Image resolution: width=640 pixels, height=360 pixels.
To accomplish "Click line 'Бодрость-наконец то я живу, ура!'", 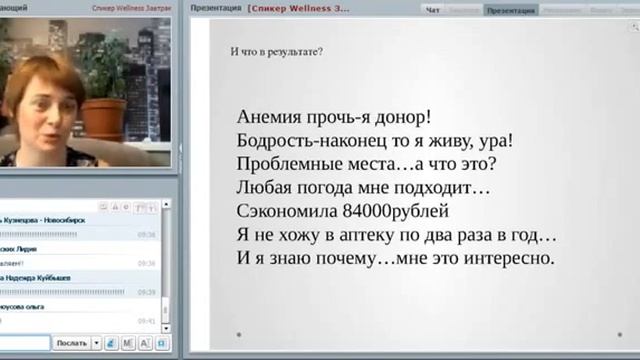I will point(375,140).
